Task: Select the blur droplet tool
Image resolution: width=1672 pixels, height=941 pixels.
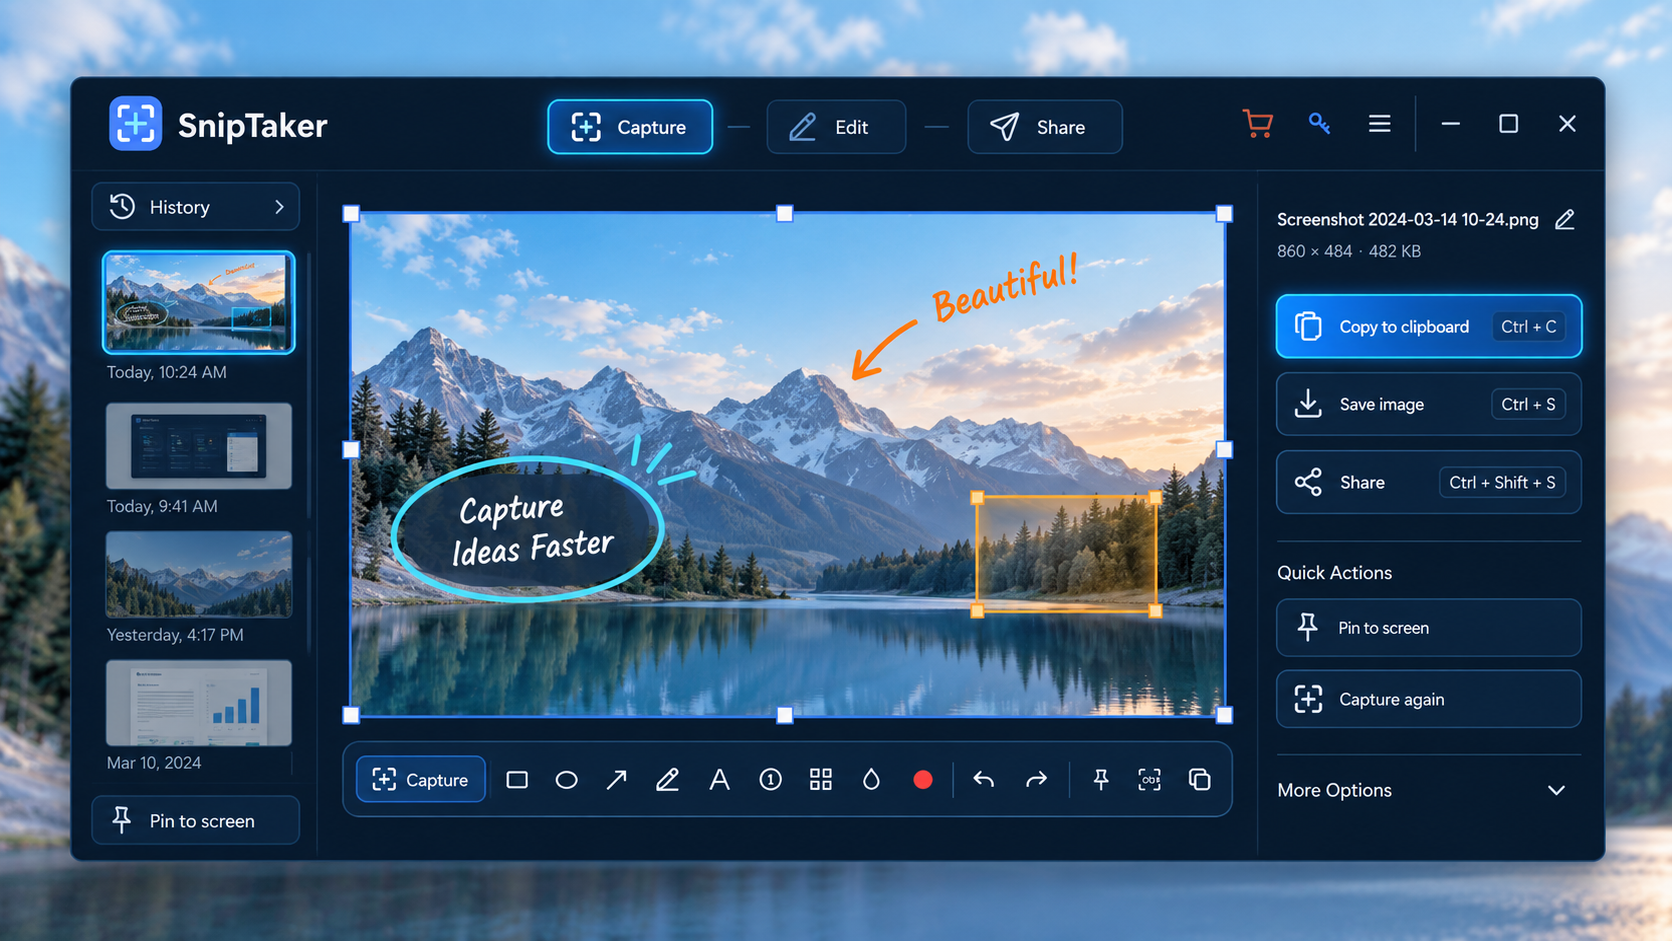Action: click(871, 780)
